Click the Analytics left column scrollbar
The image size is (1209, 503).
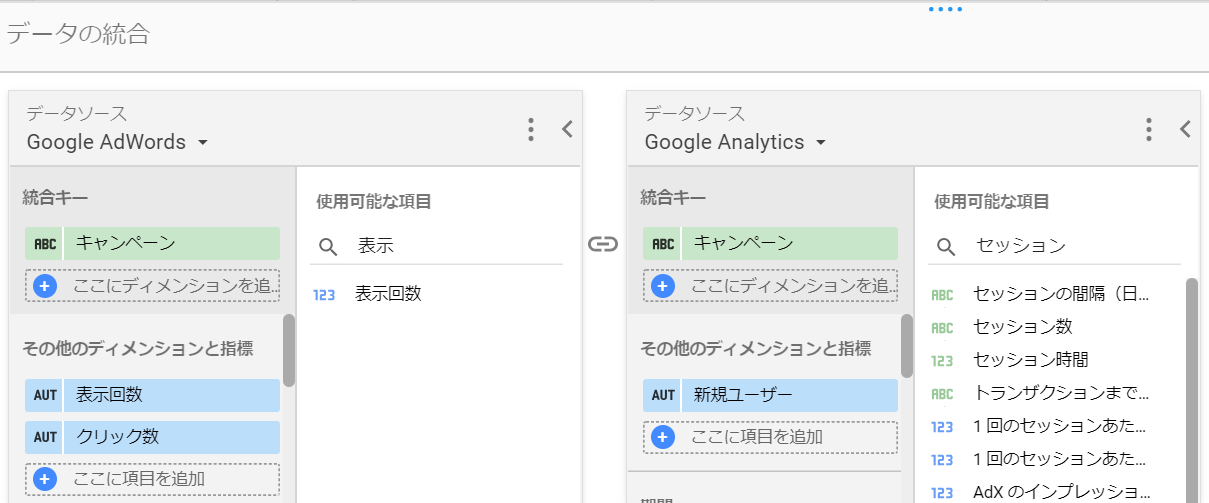(907, 346)
